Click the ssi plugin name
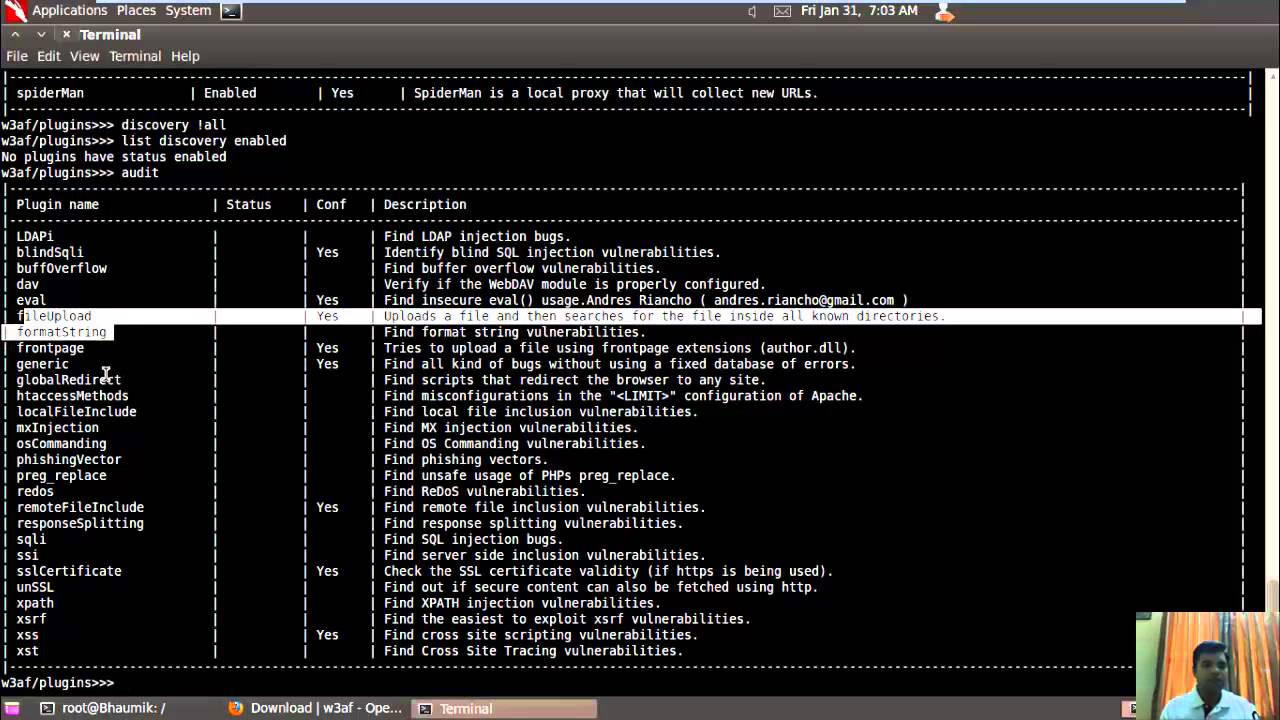Image resolution: width=1280 pixels, height=720 pixels. pyautogui.click(x=27, y=556)
